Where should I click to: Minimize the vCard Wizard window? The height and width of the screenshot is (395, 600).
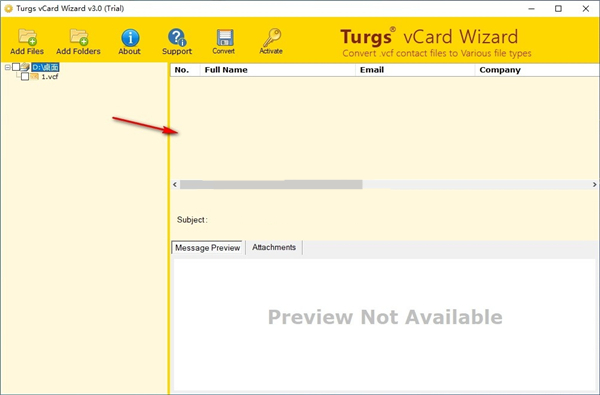point(532,8)
